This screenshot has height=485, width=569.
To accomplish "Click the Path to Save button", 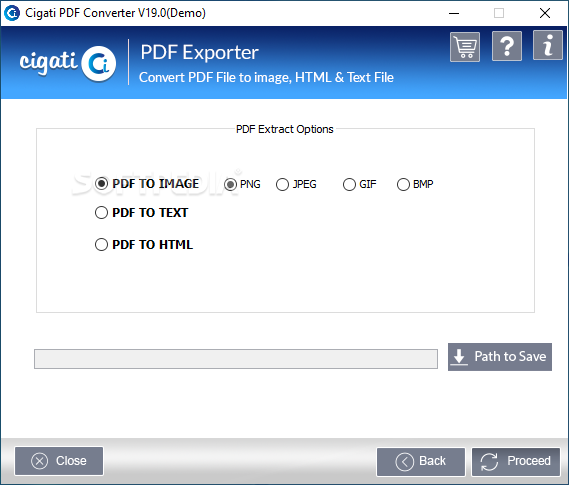I will click(500, 357).
